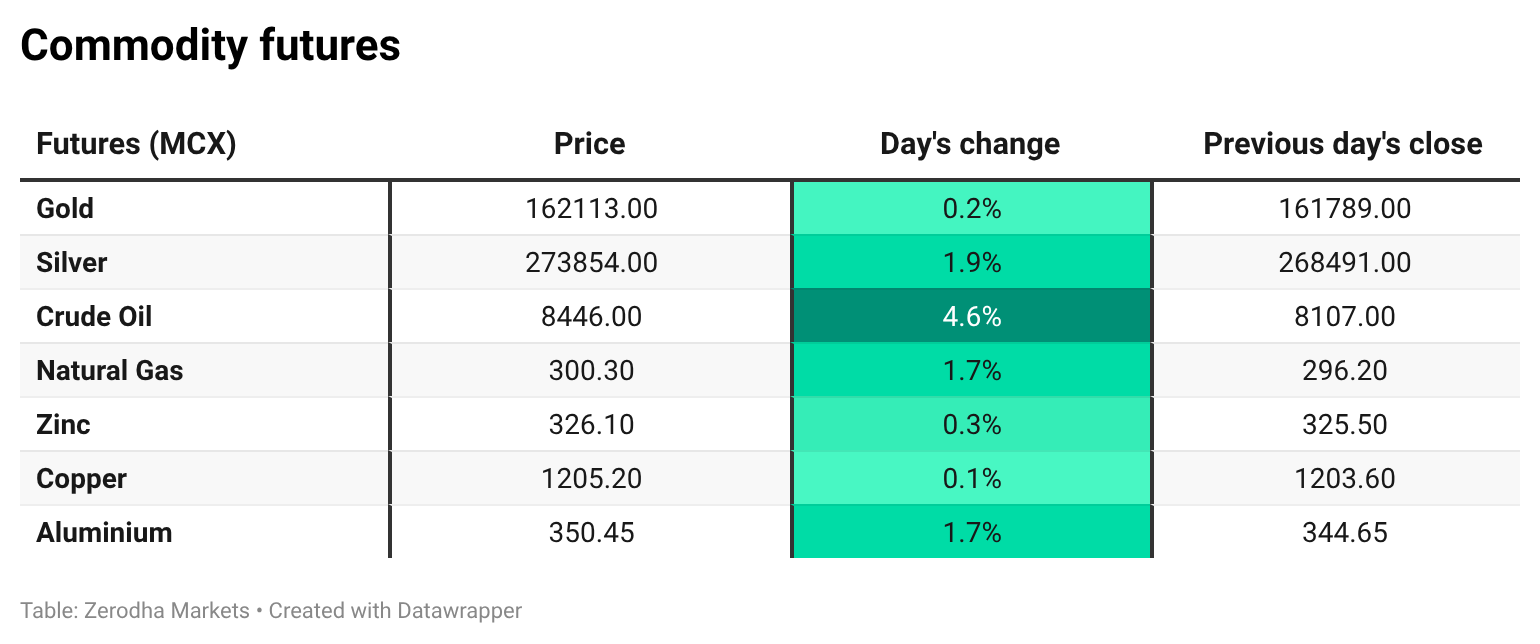
Task: Click the Commodity futures title
Action: point(210,46)
